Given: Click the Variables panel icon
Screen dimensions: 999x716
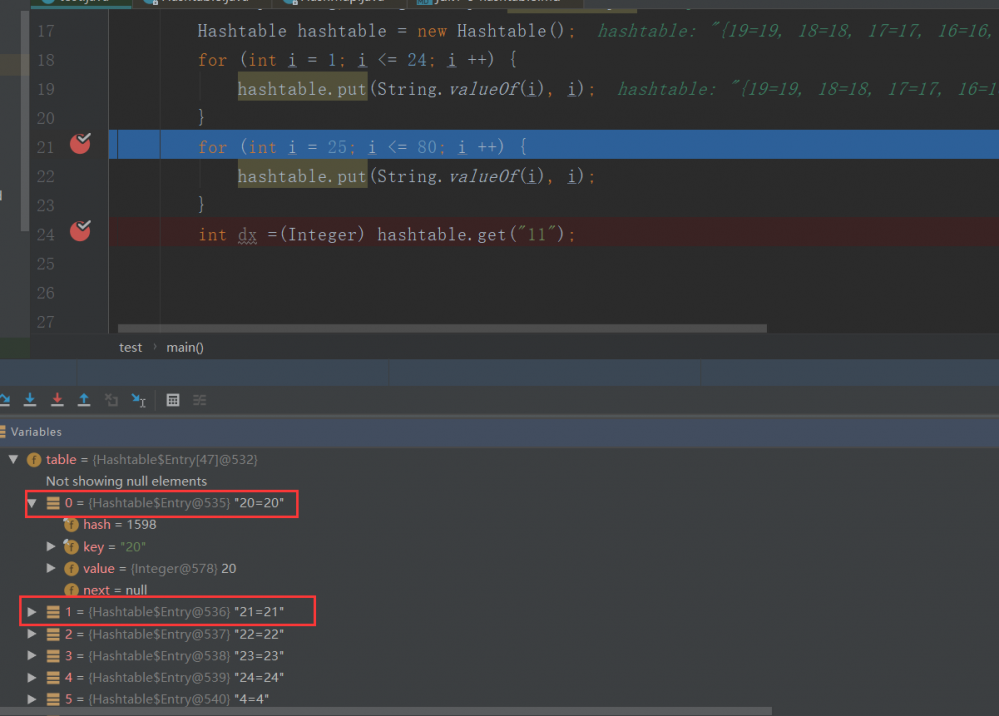Looking at the screenshot, I should (x=4, y=432).
